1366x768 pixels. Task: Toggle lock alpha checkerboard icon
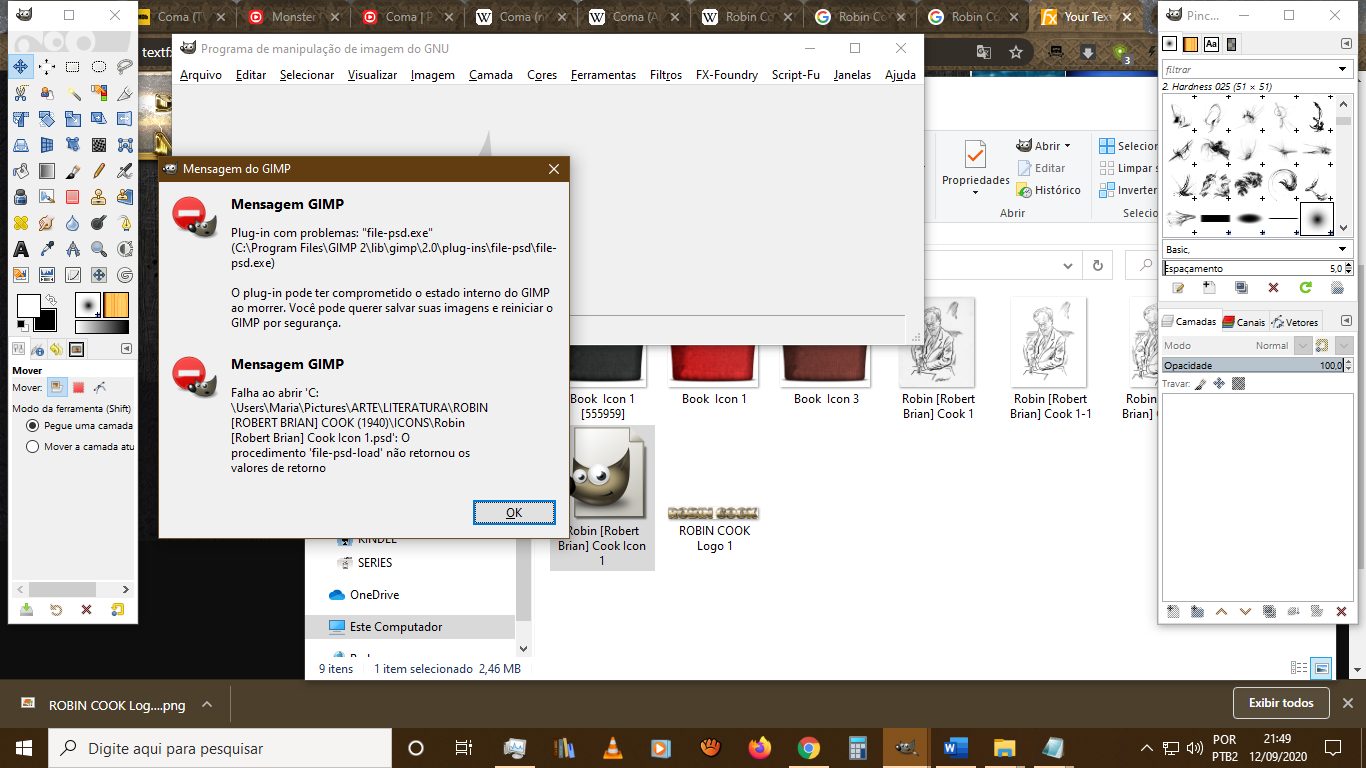point(1238,383)
